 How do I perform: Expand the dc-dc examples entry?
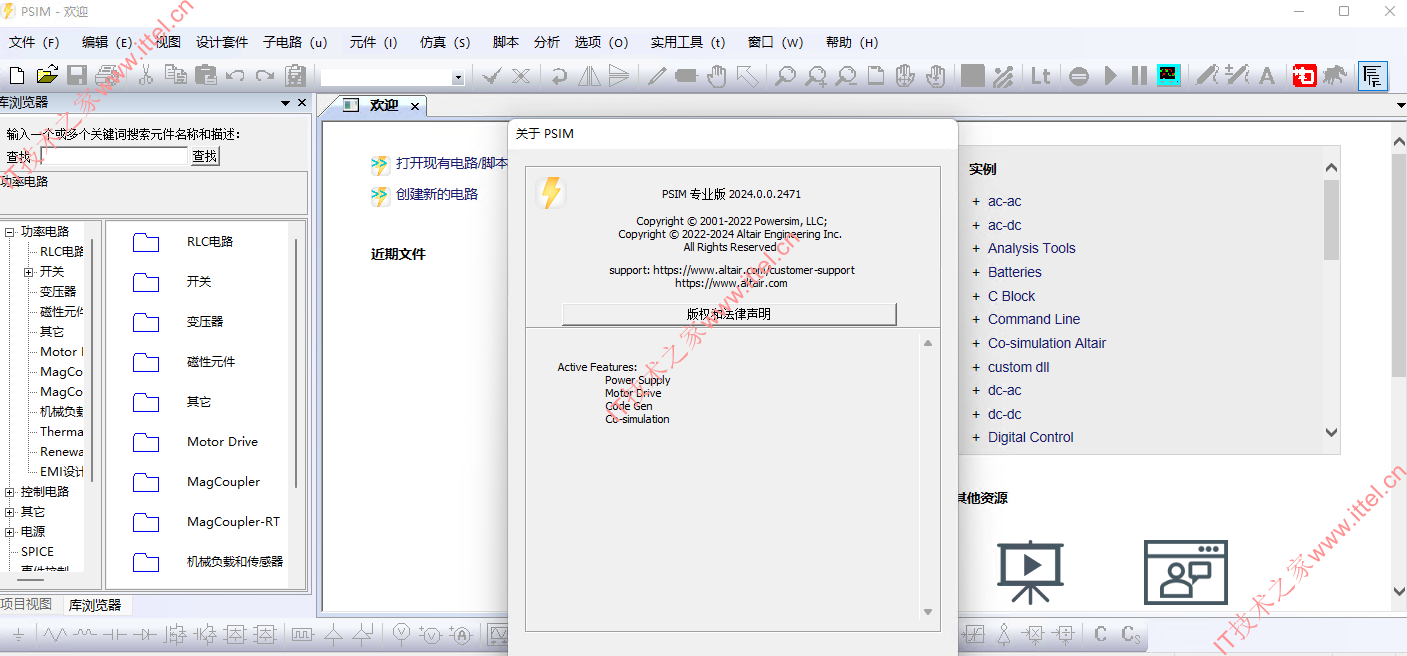[x=976, y=414]
